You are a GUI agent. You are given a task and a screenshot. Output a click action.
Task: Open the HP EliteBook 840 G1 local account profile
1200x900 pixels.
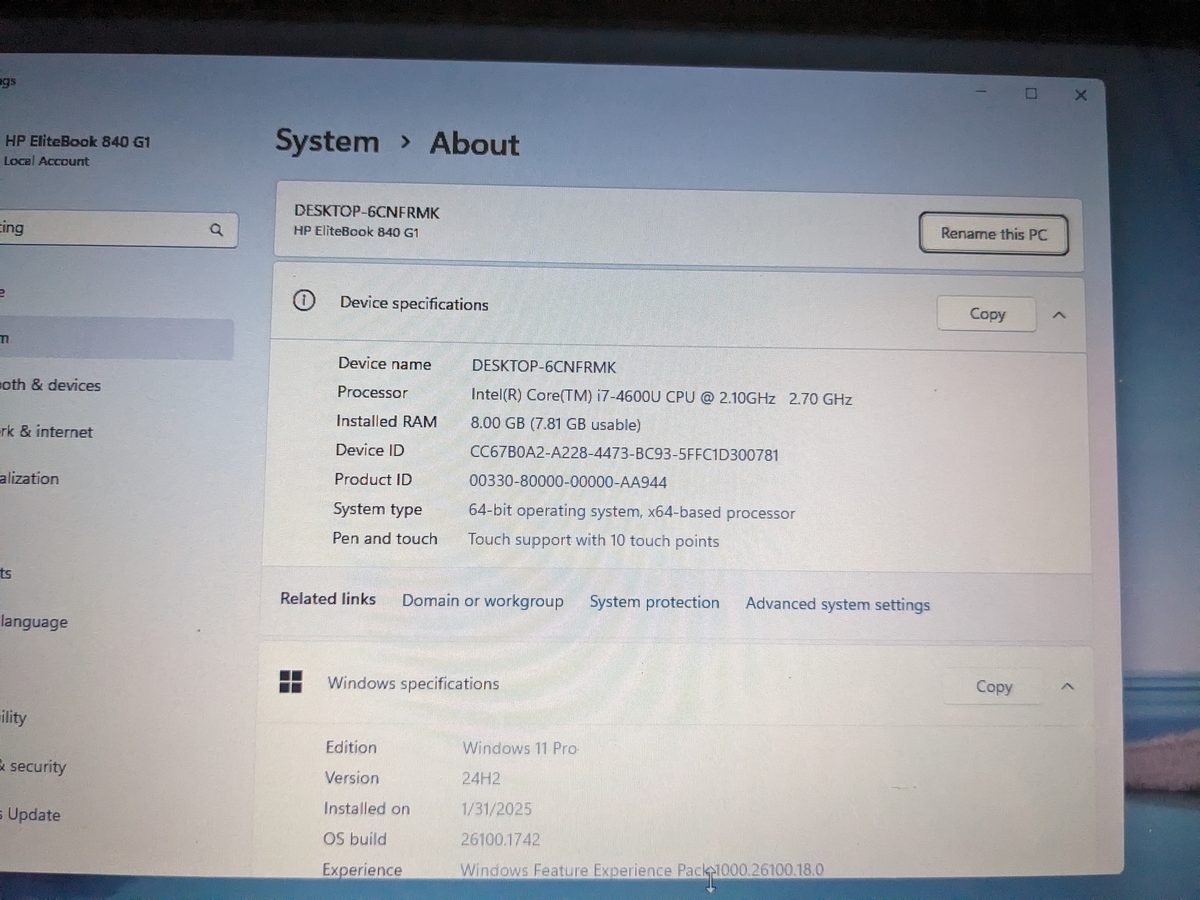coord(76,150)
